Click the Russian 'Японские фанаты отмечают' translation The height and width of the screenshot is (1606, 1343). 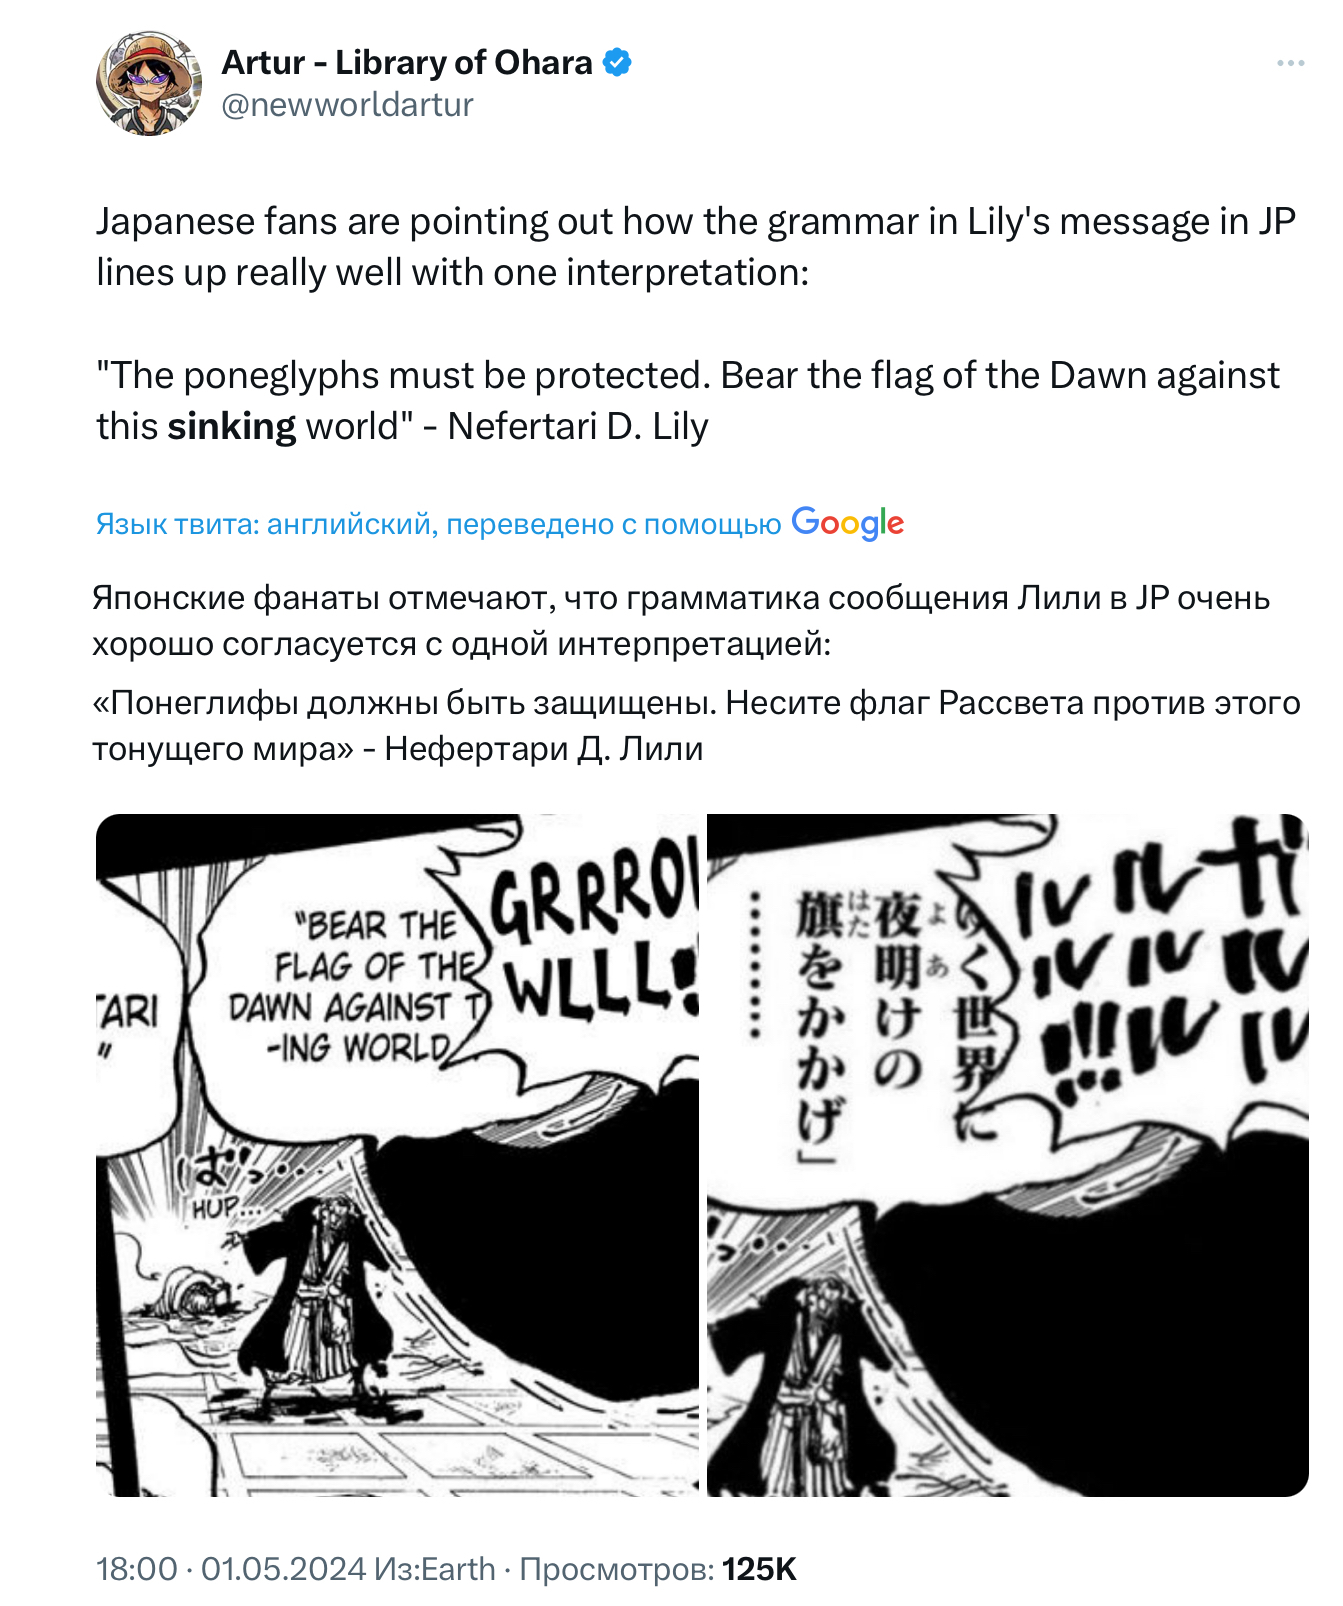[x=681, y=620]
